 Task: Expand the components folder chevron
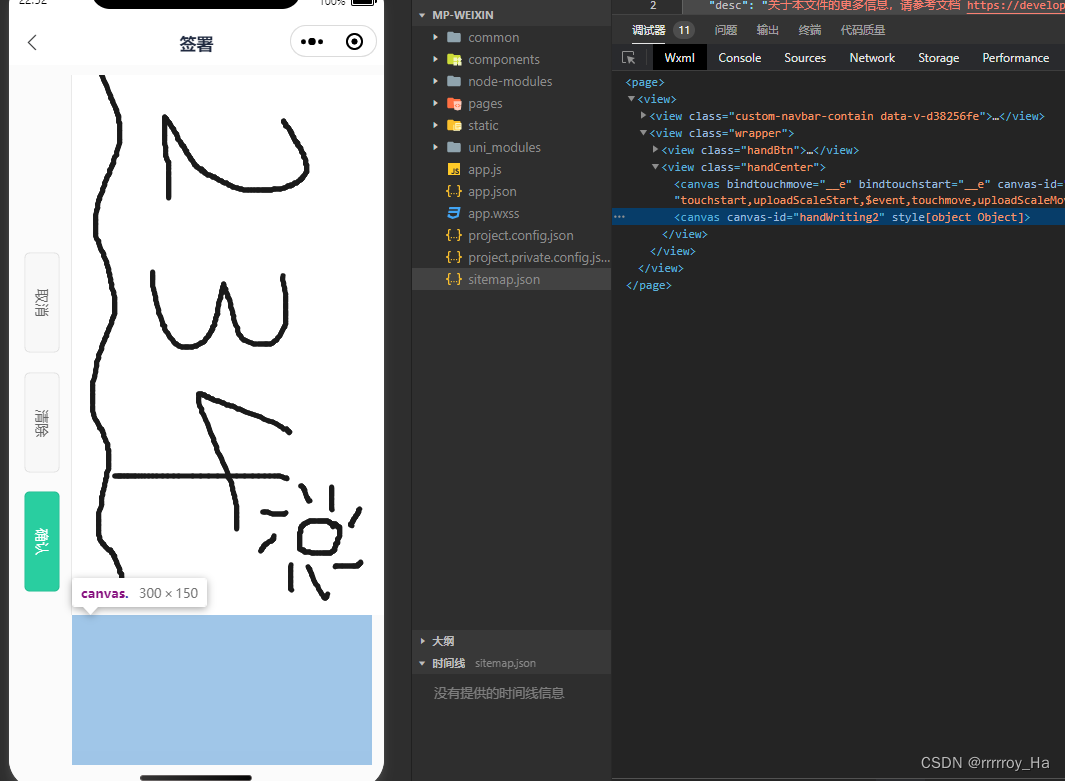435,60
